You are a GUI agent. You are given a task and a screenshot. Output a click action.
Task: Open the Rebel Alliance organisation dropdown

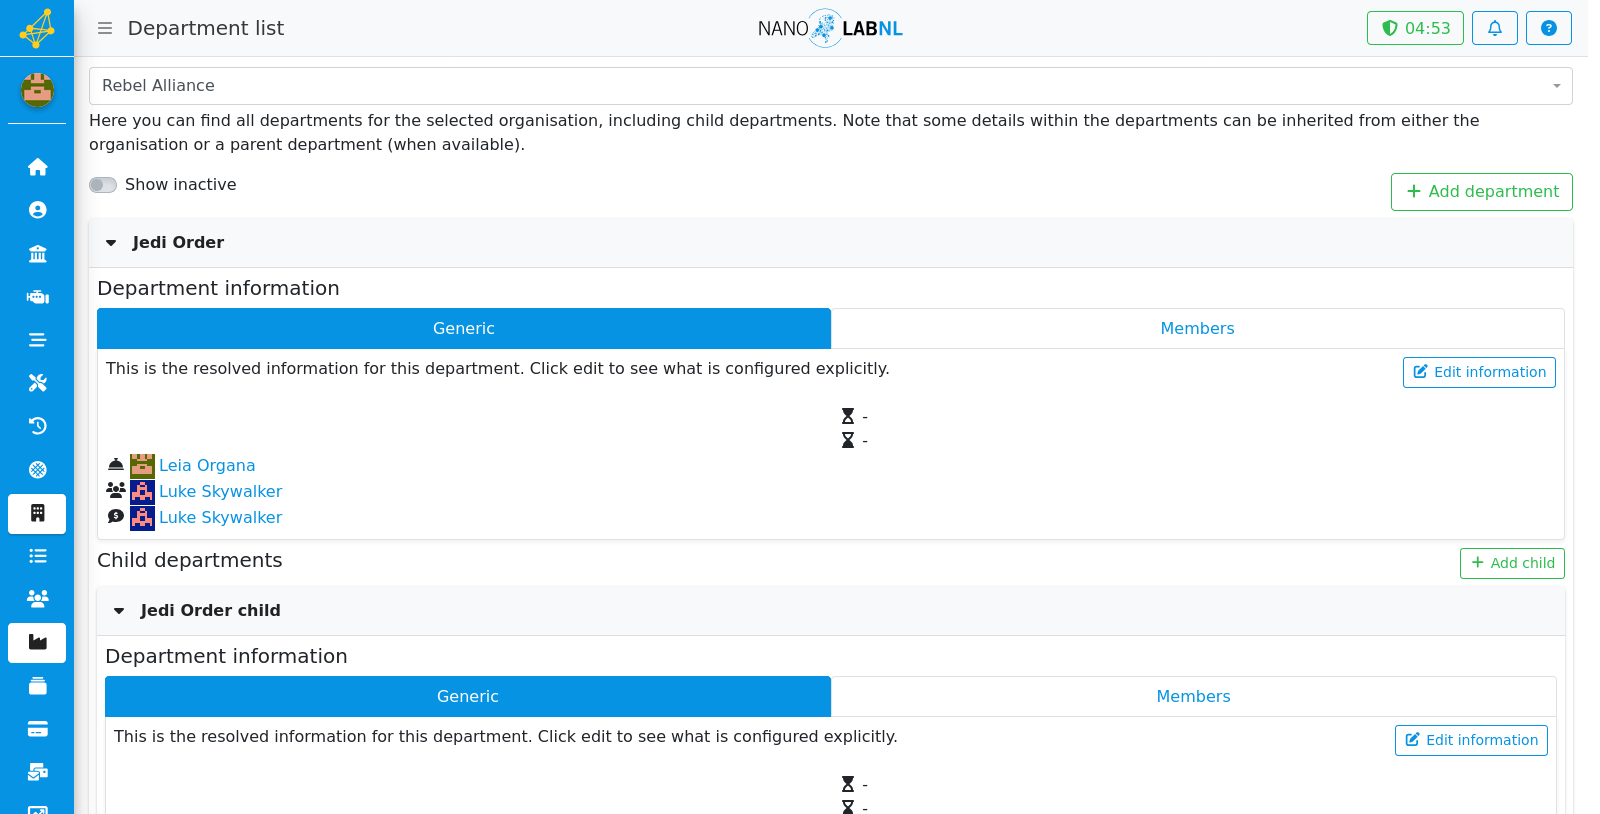tap(830, 86)
